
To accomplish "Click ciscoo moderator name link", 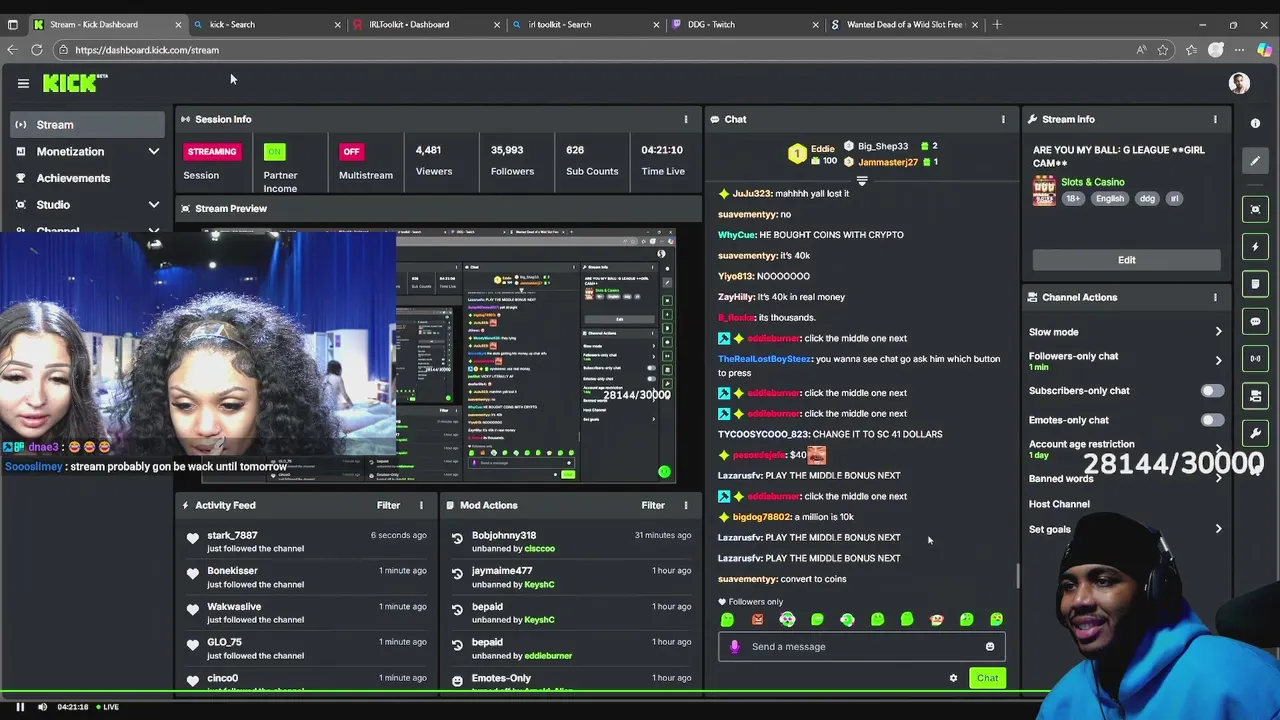I will 539,549.
